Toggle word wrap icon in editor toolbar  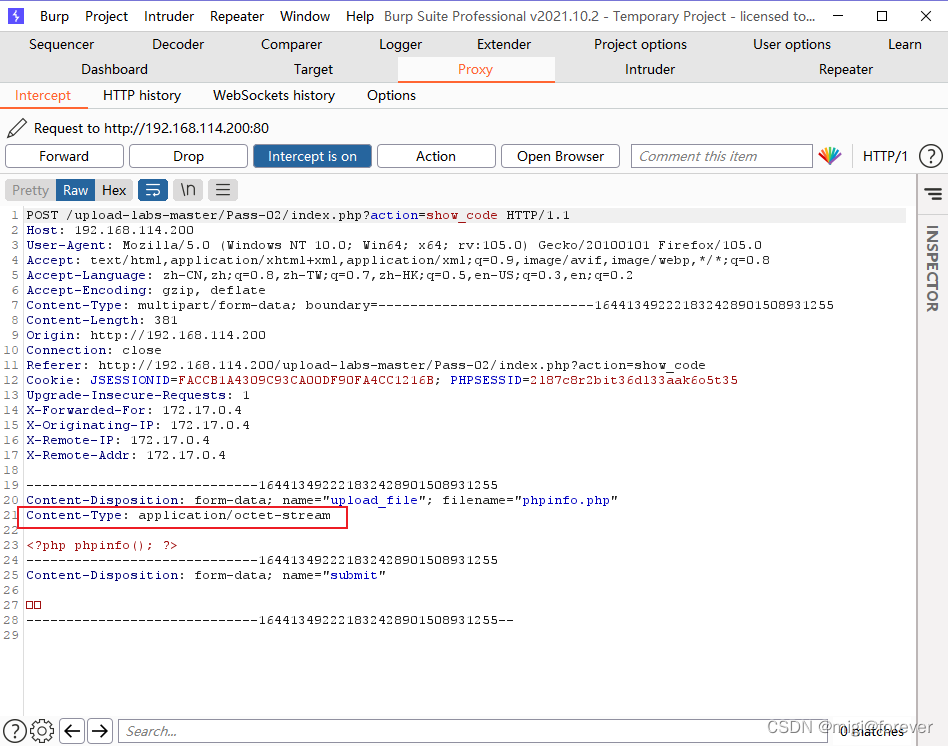coord(152,190)
